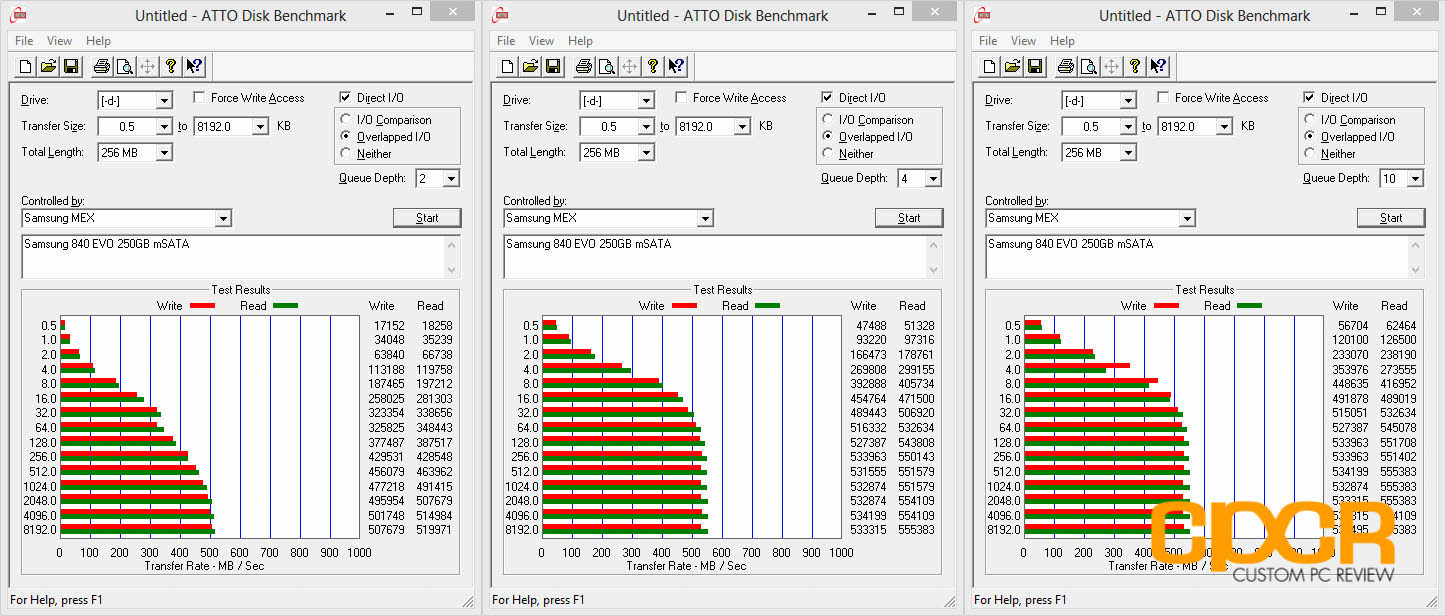Open 8192.0 transfer size dropdown, Queue Depth 10 window

click(x=1224, y=126)
